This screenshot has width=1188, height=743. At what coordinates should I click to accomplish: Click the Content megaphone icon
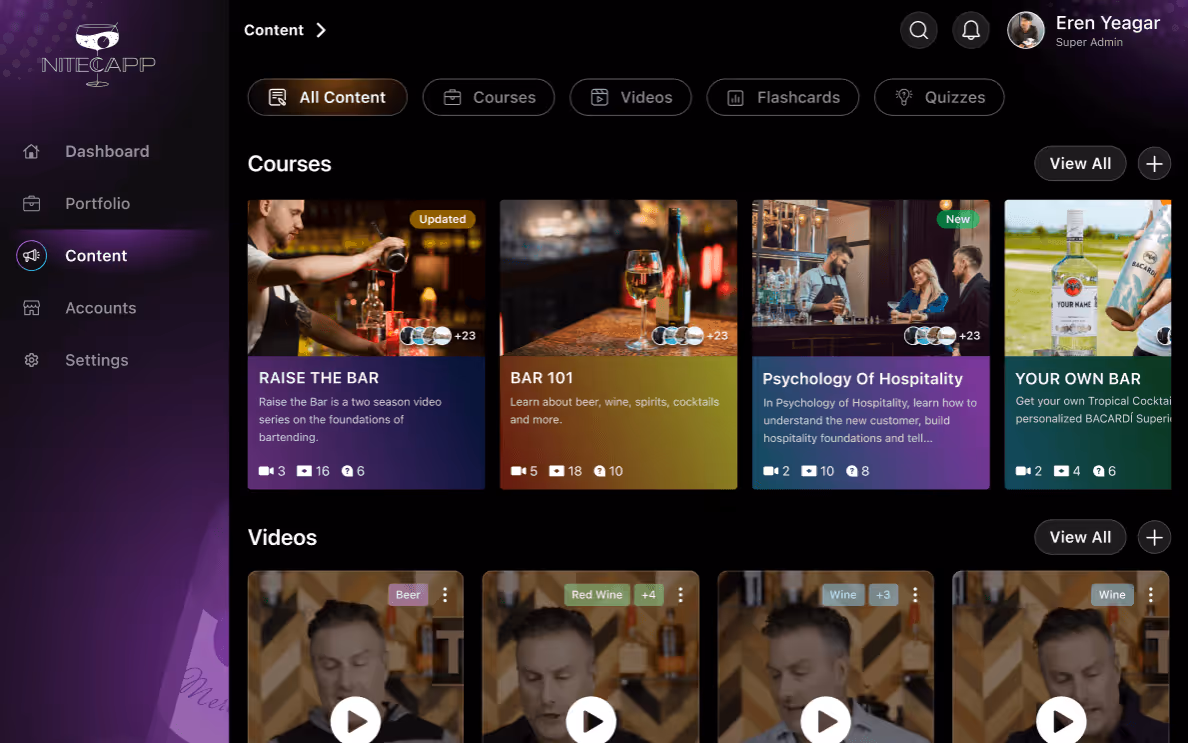[31, 256]
